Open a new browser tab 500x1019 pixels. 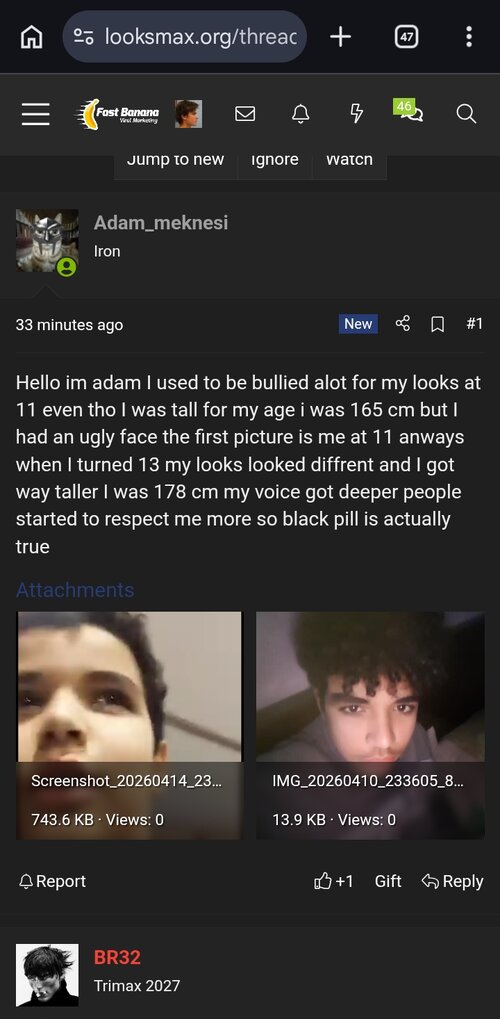340,37
